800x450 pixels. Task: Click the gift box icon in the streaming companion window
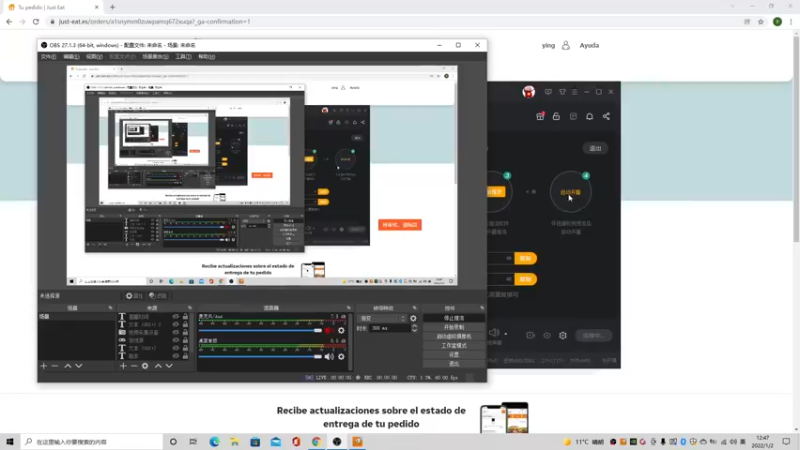[x=540, y=116]
